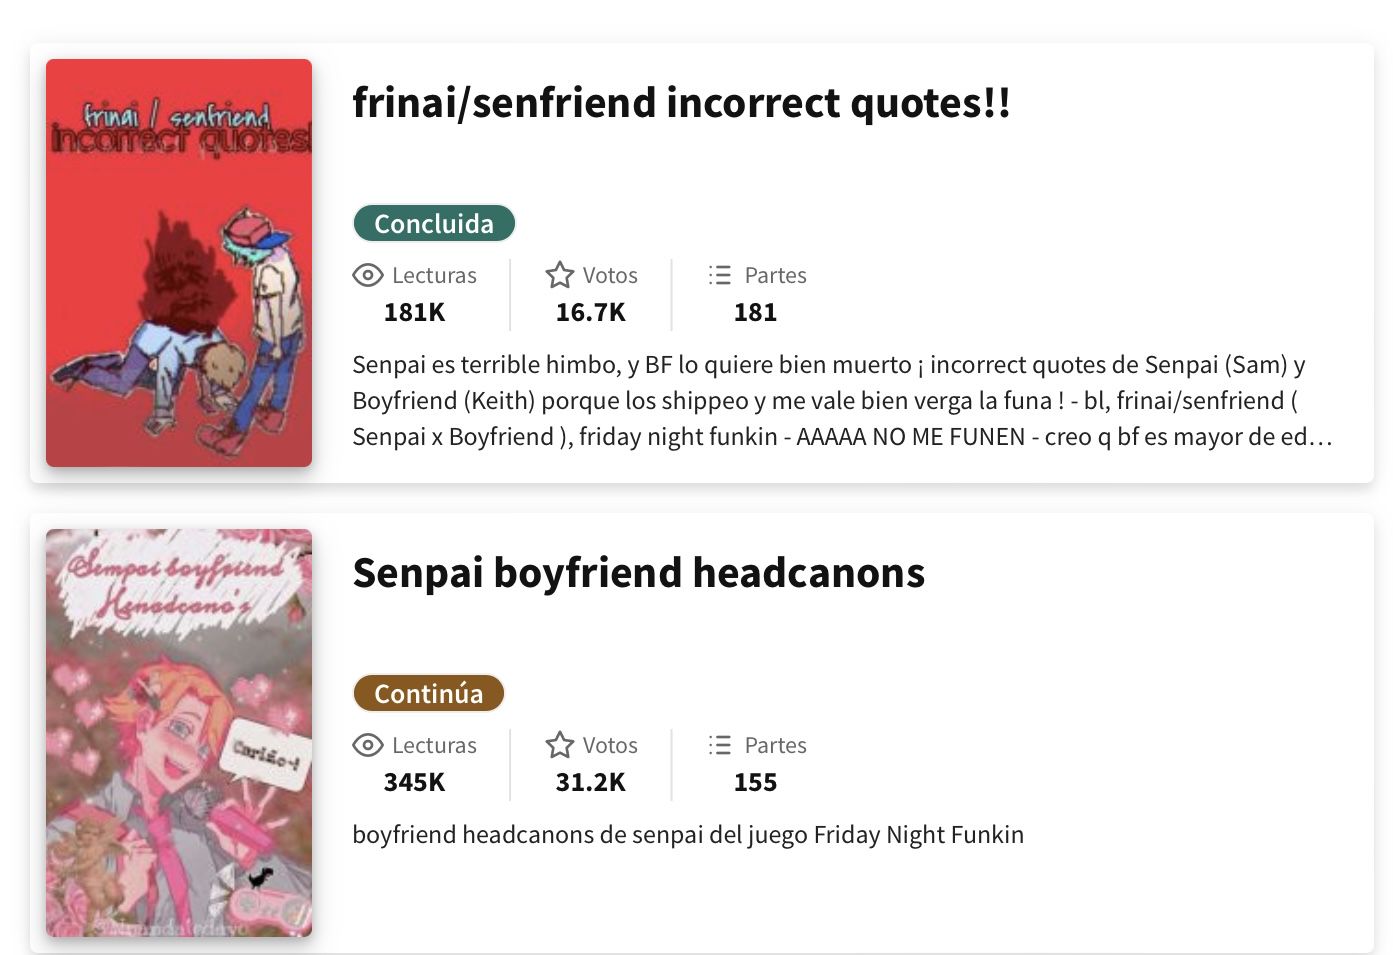Click the Votos star icon in the headcanons story
The image size is (1393, 955).
560,745
